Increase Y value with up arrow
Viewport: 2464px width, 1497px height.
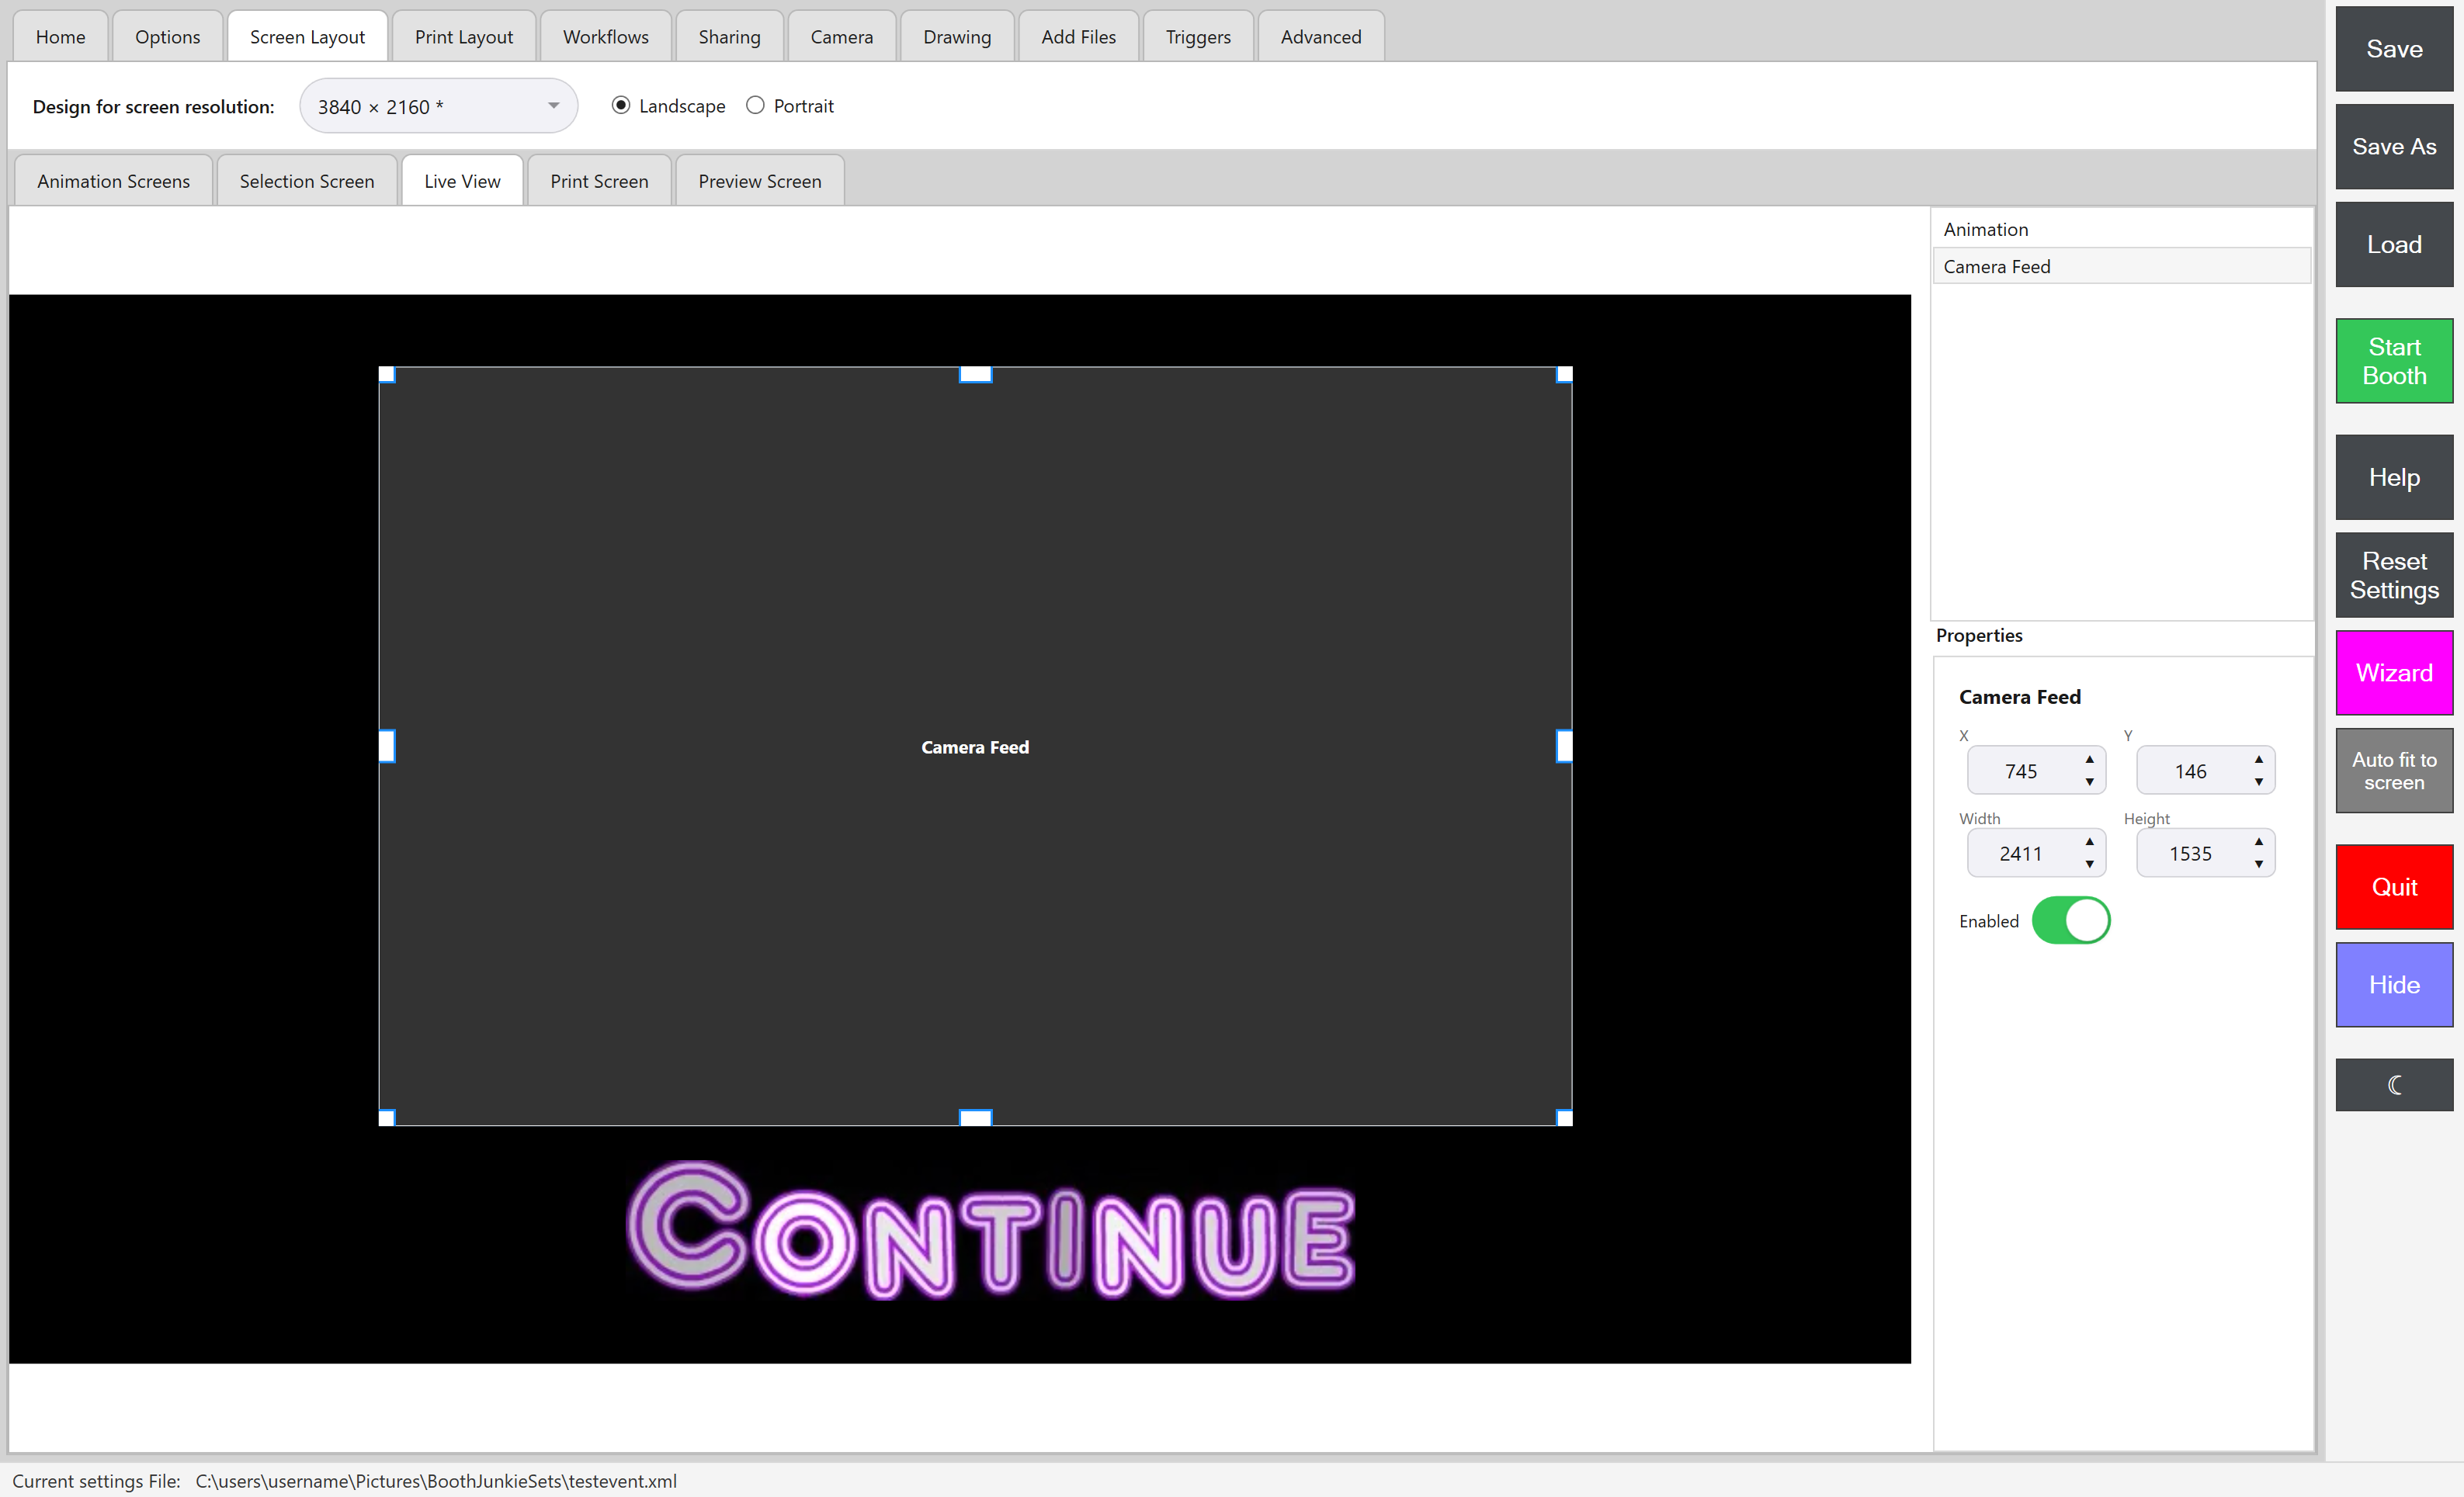coord(2258,759)
